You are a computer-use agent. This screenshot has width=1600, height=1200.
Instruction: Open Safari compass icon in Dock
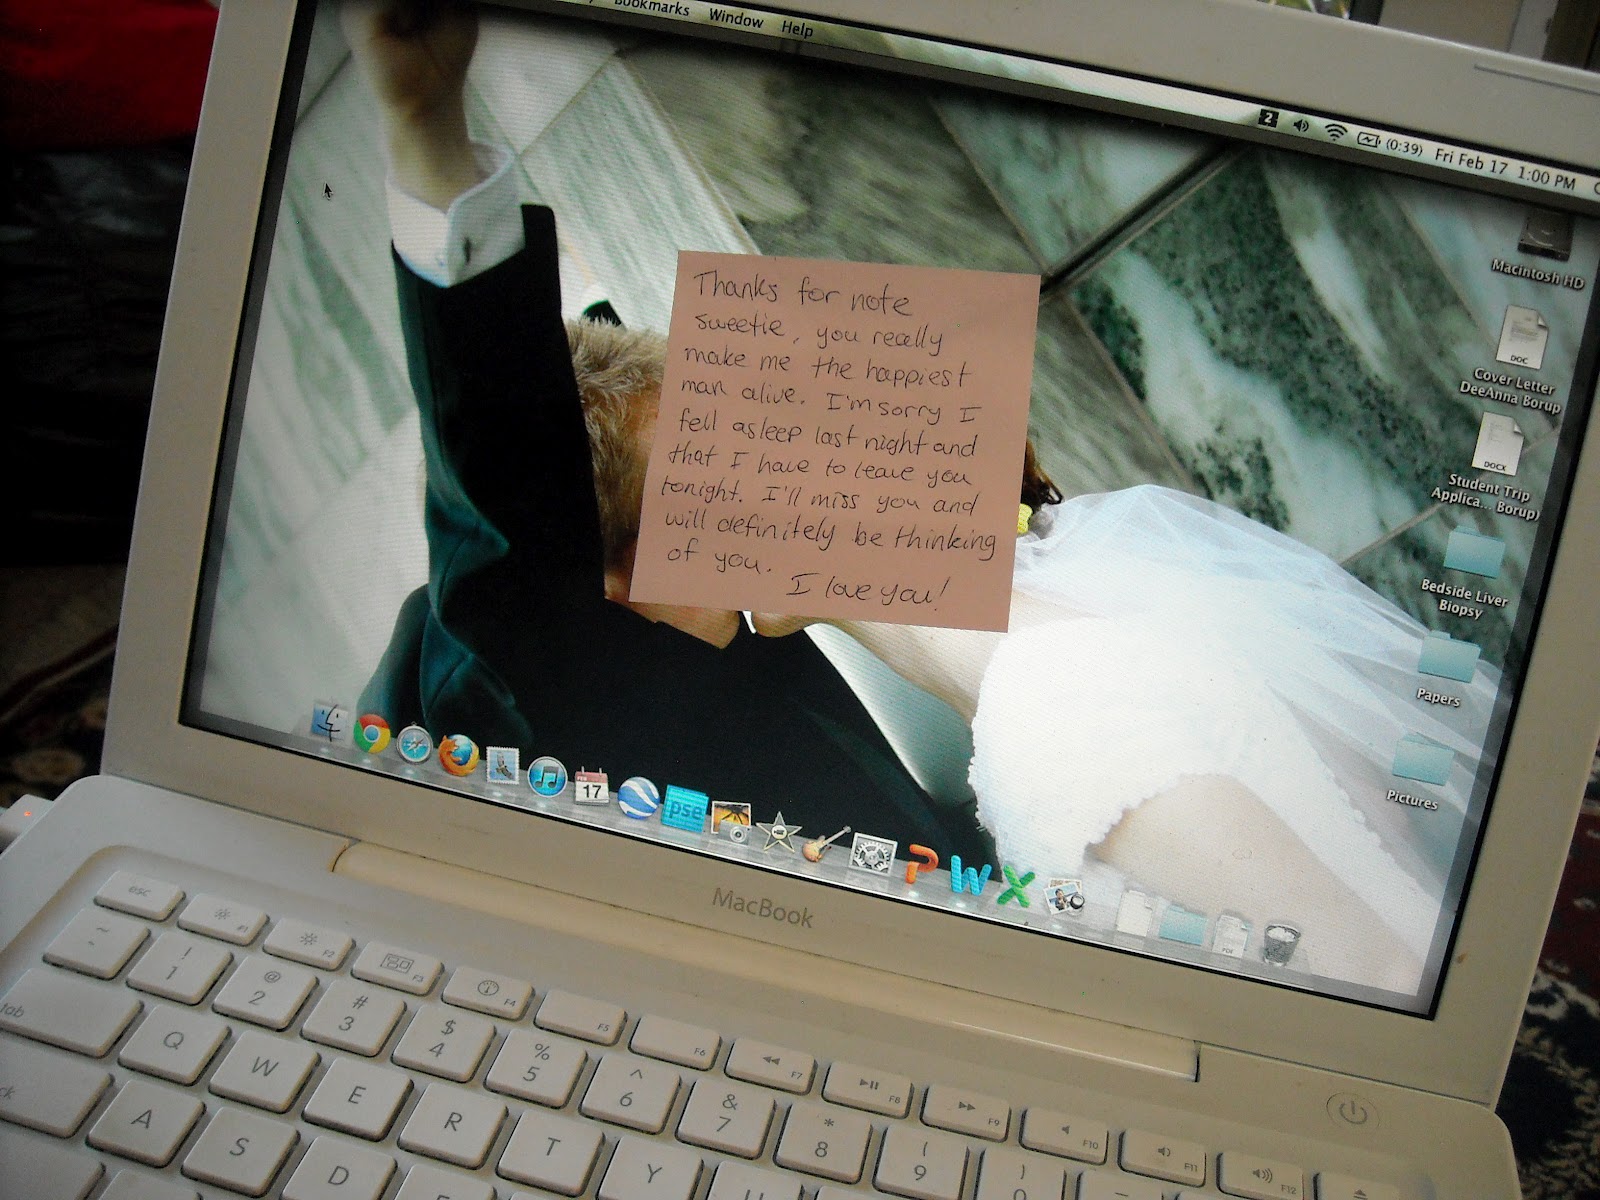point(414,745)
